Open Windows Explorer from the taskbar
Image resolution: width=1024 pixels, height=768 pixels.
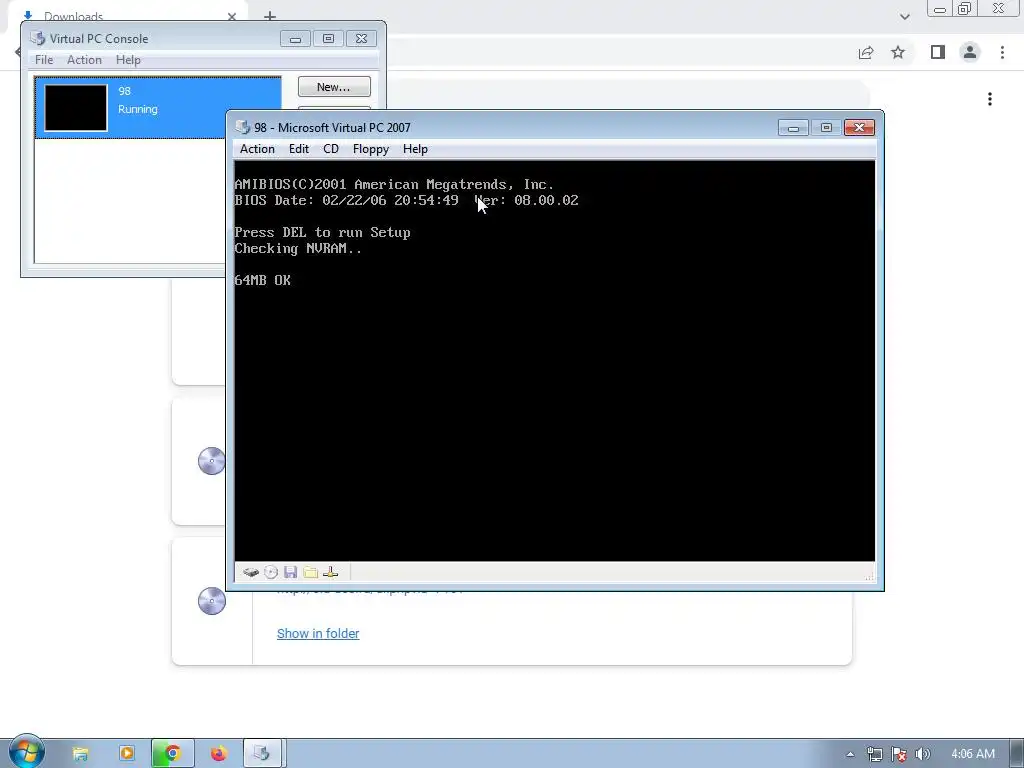click(x=80, y=754)
